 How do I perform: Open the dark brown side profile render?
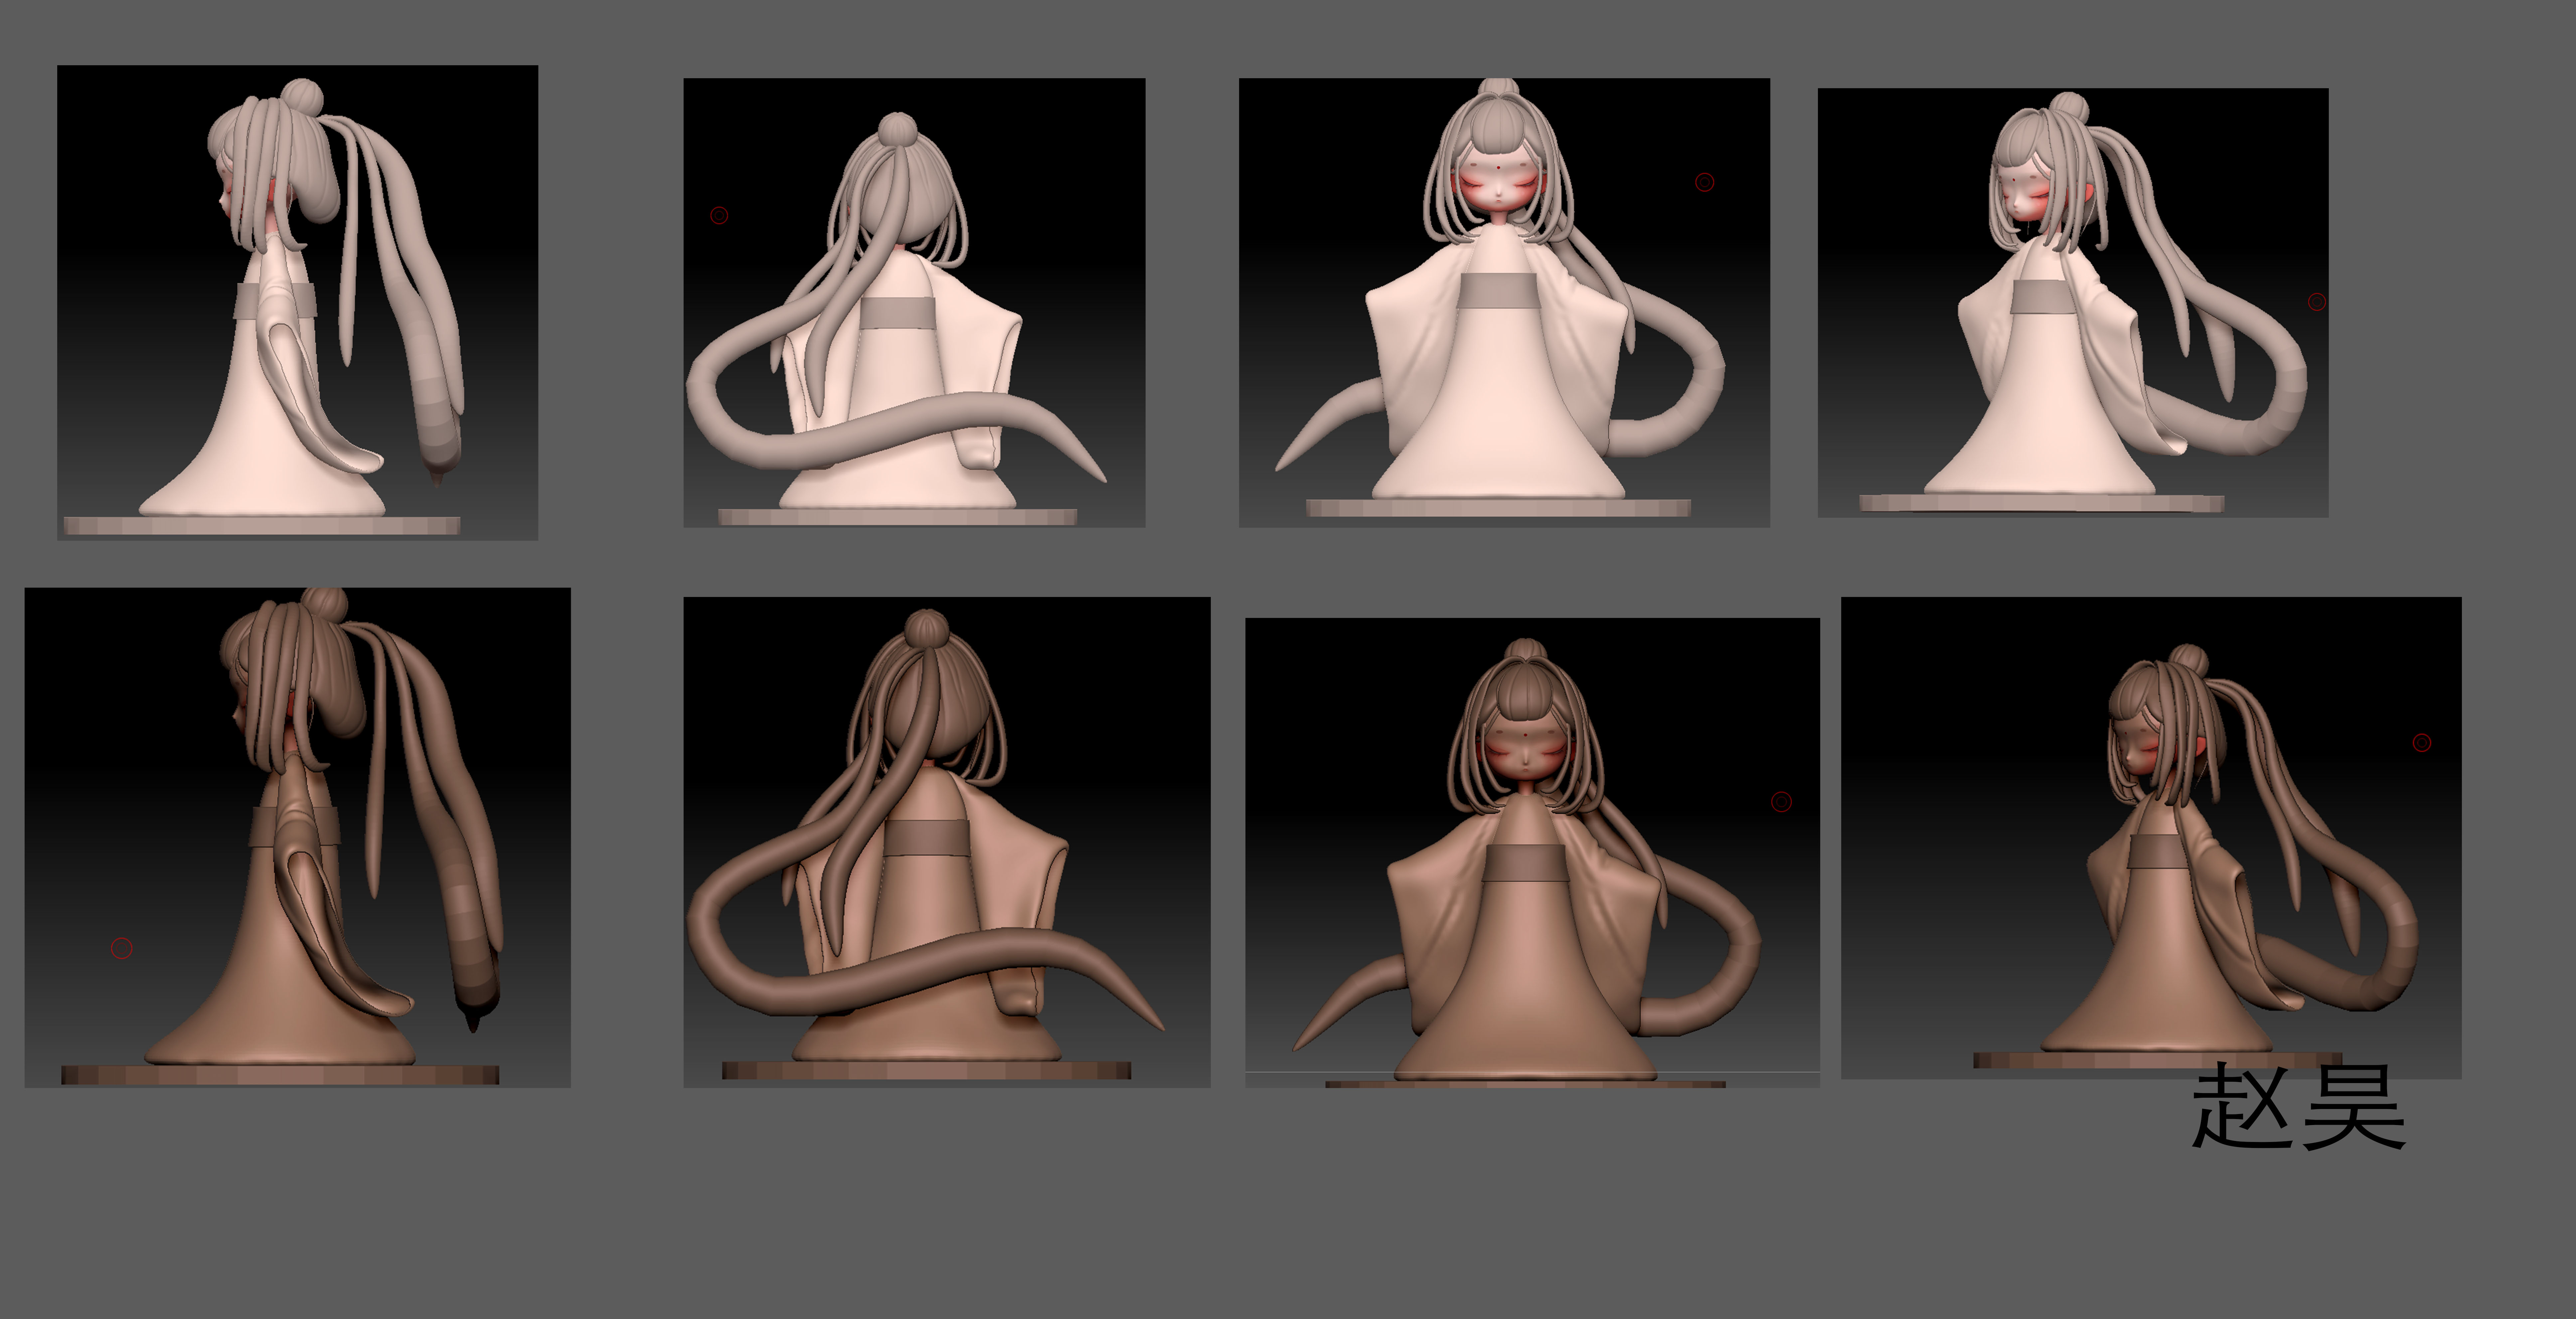297,837
